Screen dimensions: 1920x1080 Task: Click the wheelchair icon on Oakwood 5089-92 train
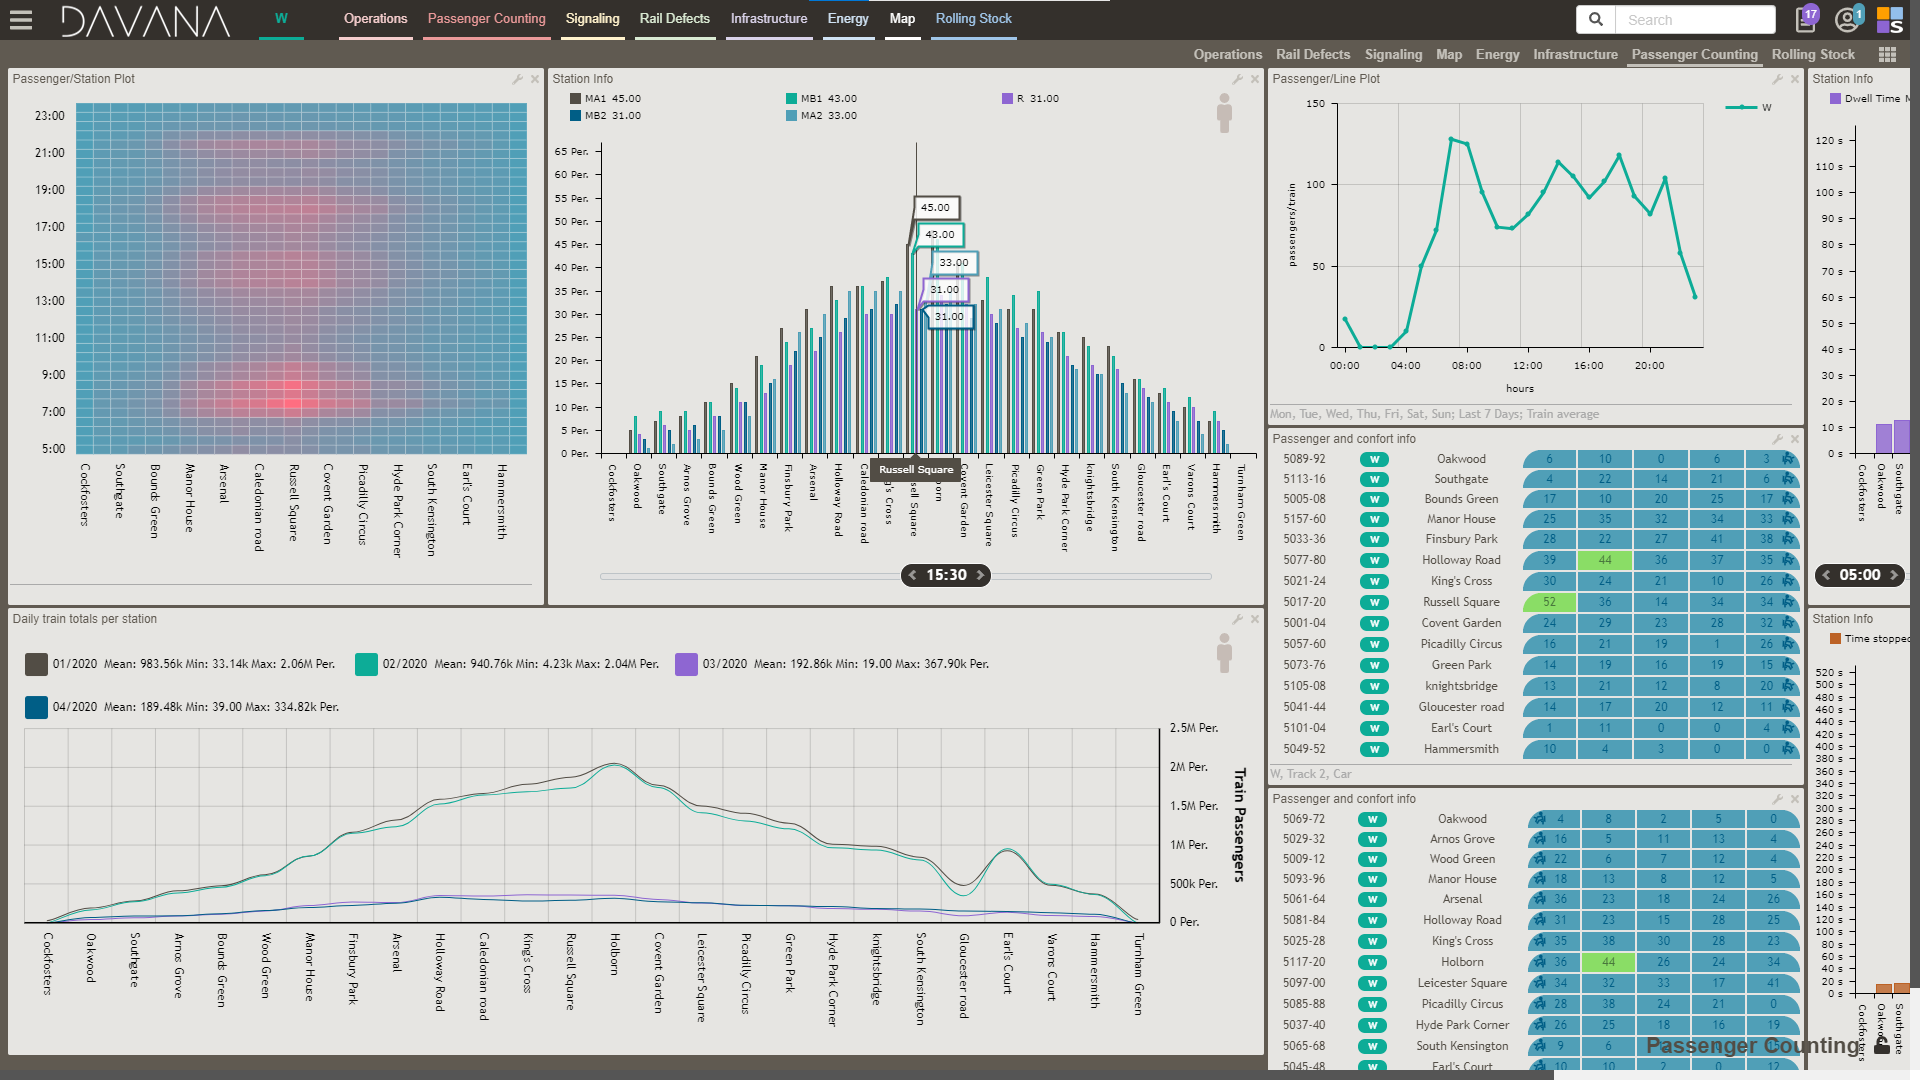pyautogui.click(x=1789, y=459)
